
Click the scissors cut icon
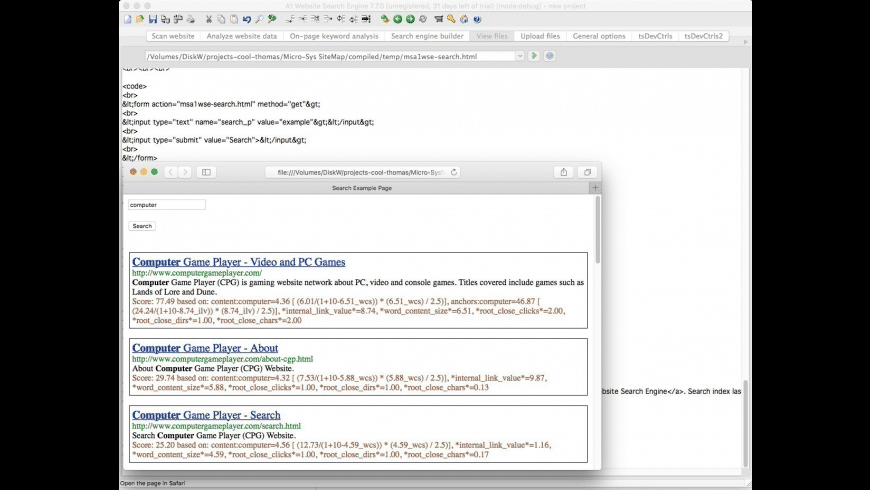coord(209,19)
